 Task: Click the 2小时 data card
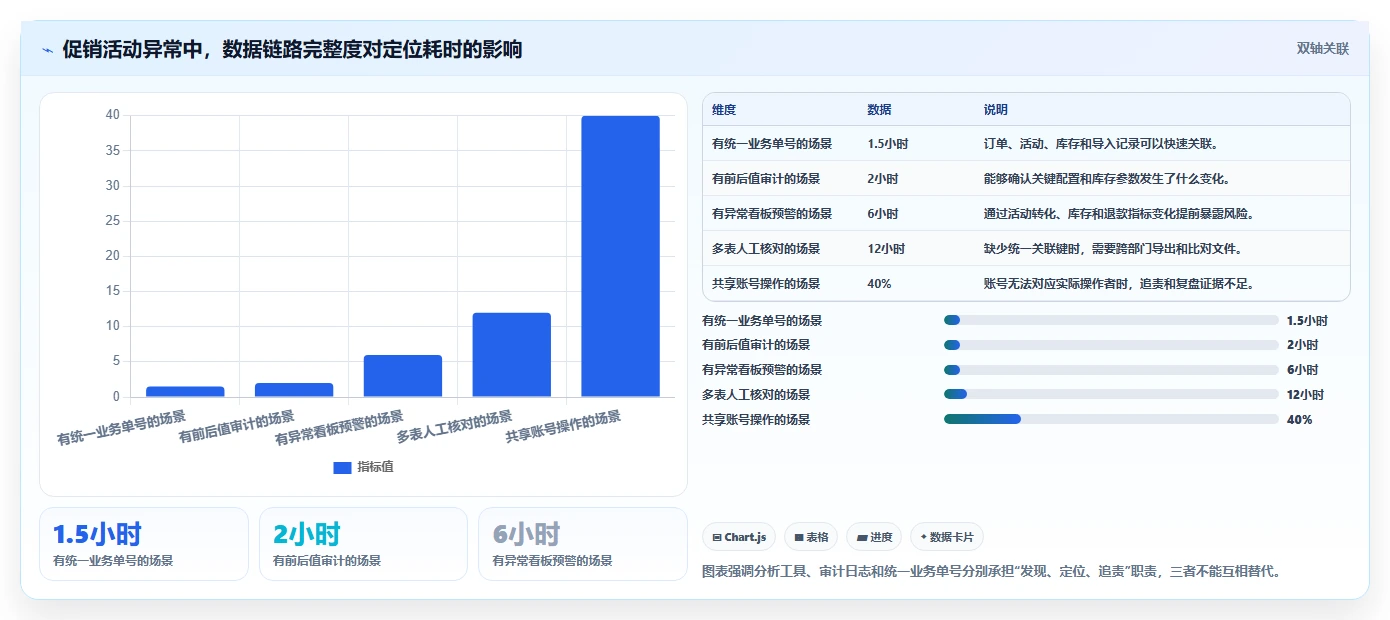(x=363, y=544)
